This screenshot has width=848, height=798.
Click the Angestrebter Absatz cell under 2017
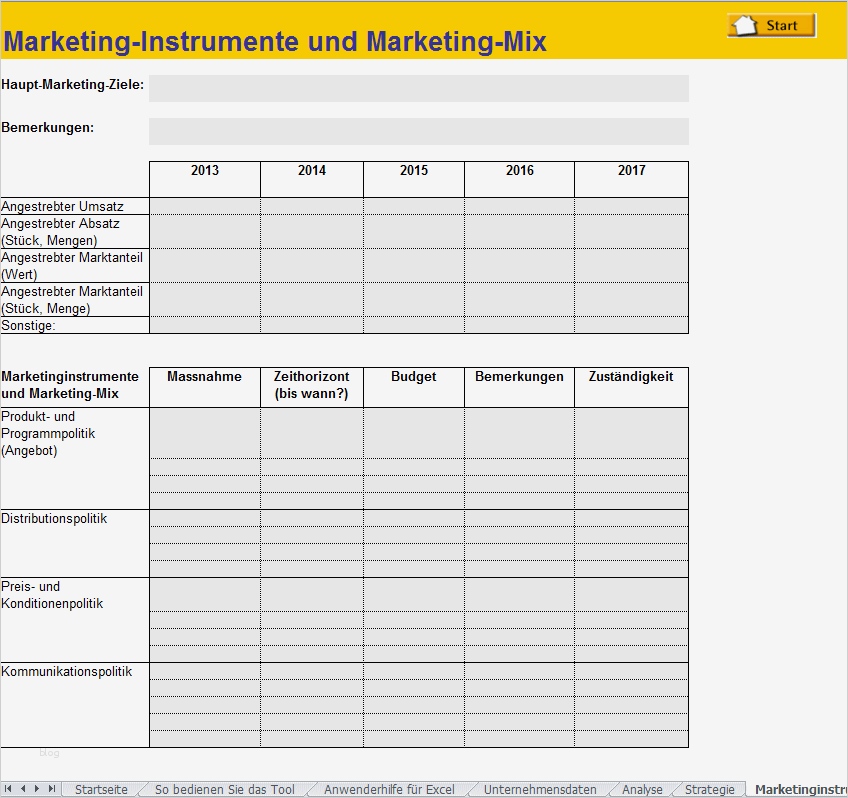(631, 231)
